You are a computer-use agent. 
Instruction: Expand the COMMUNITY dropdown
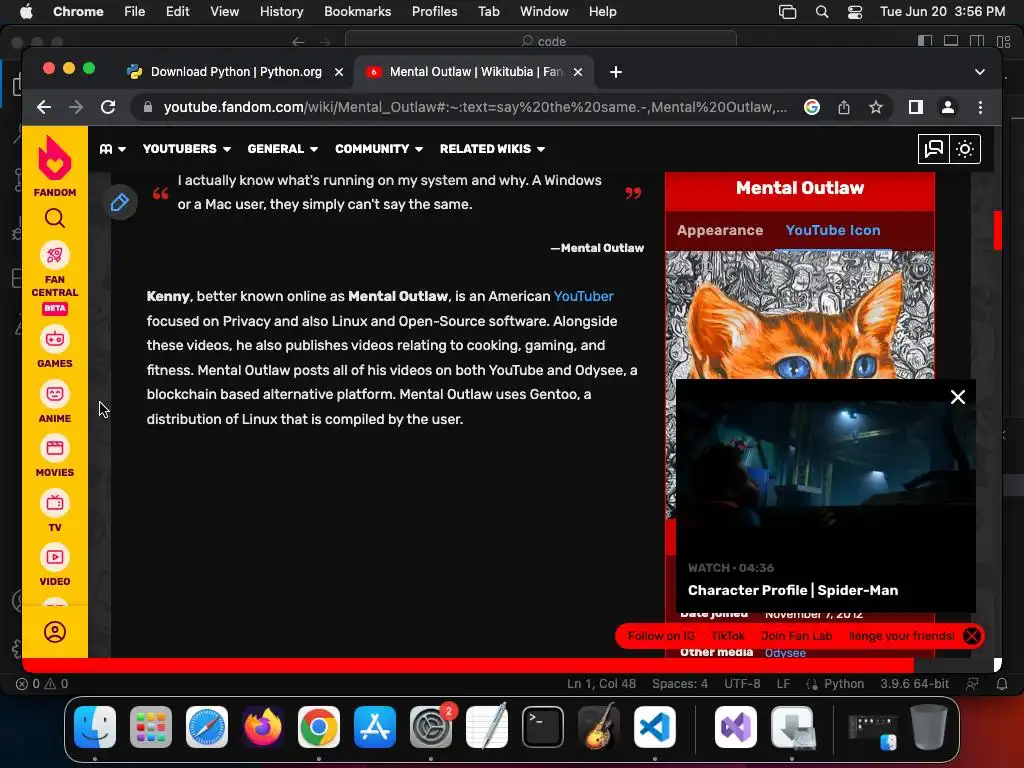point(379,149)
